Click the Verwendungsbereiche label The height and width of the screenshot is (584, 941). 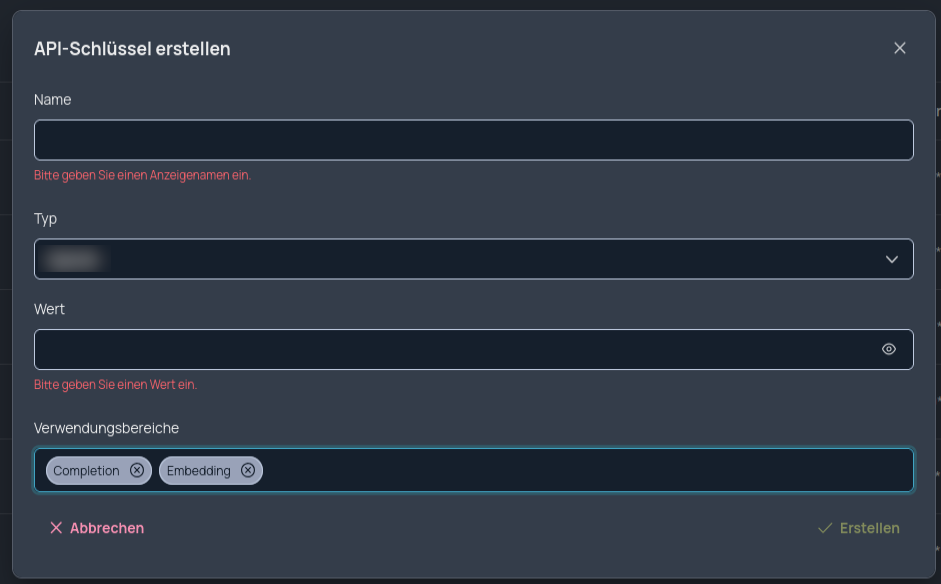coord(106,428)
